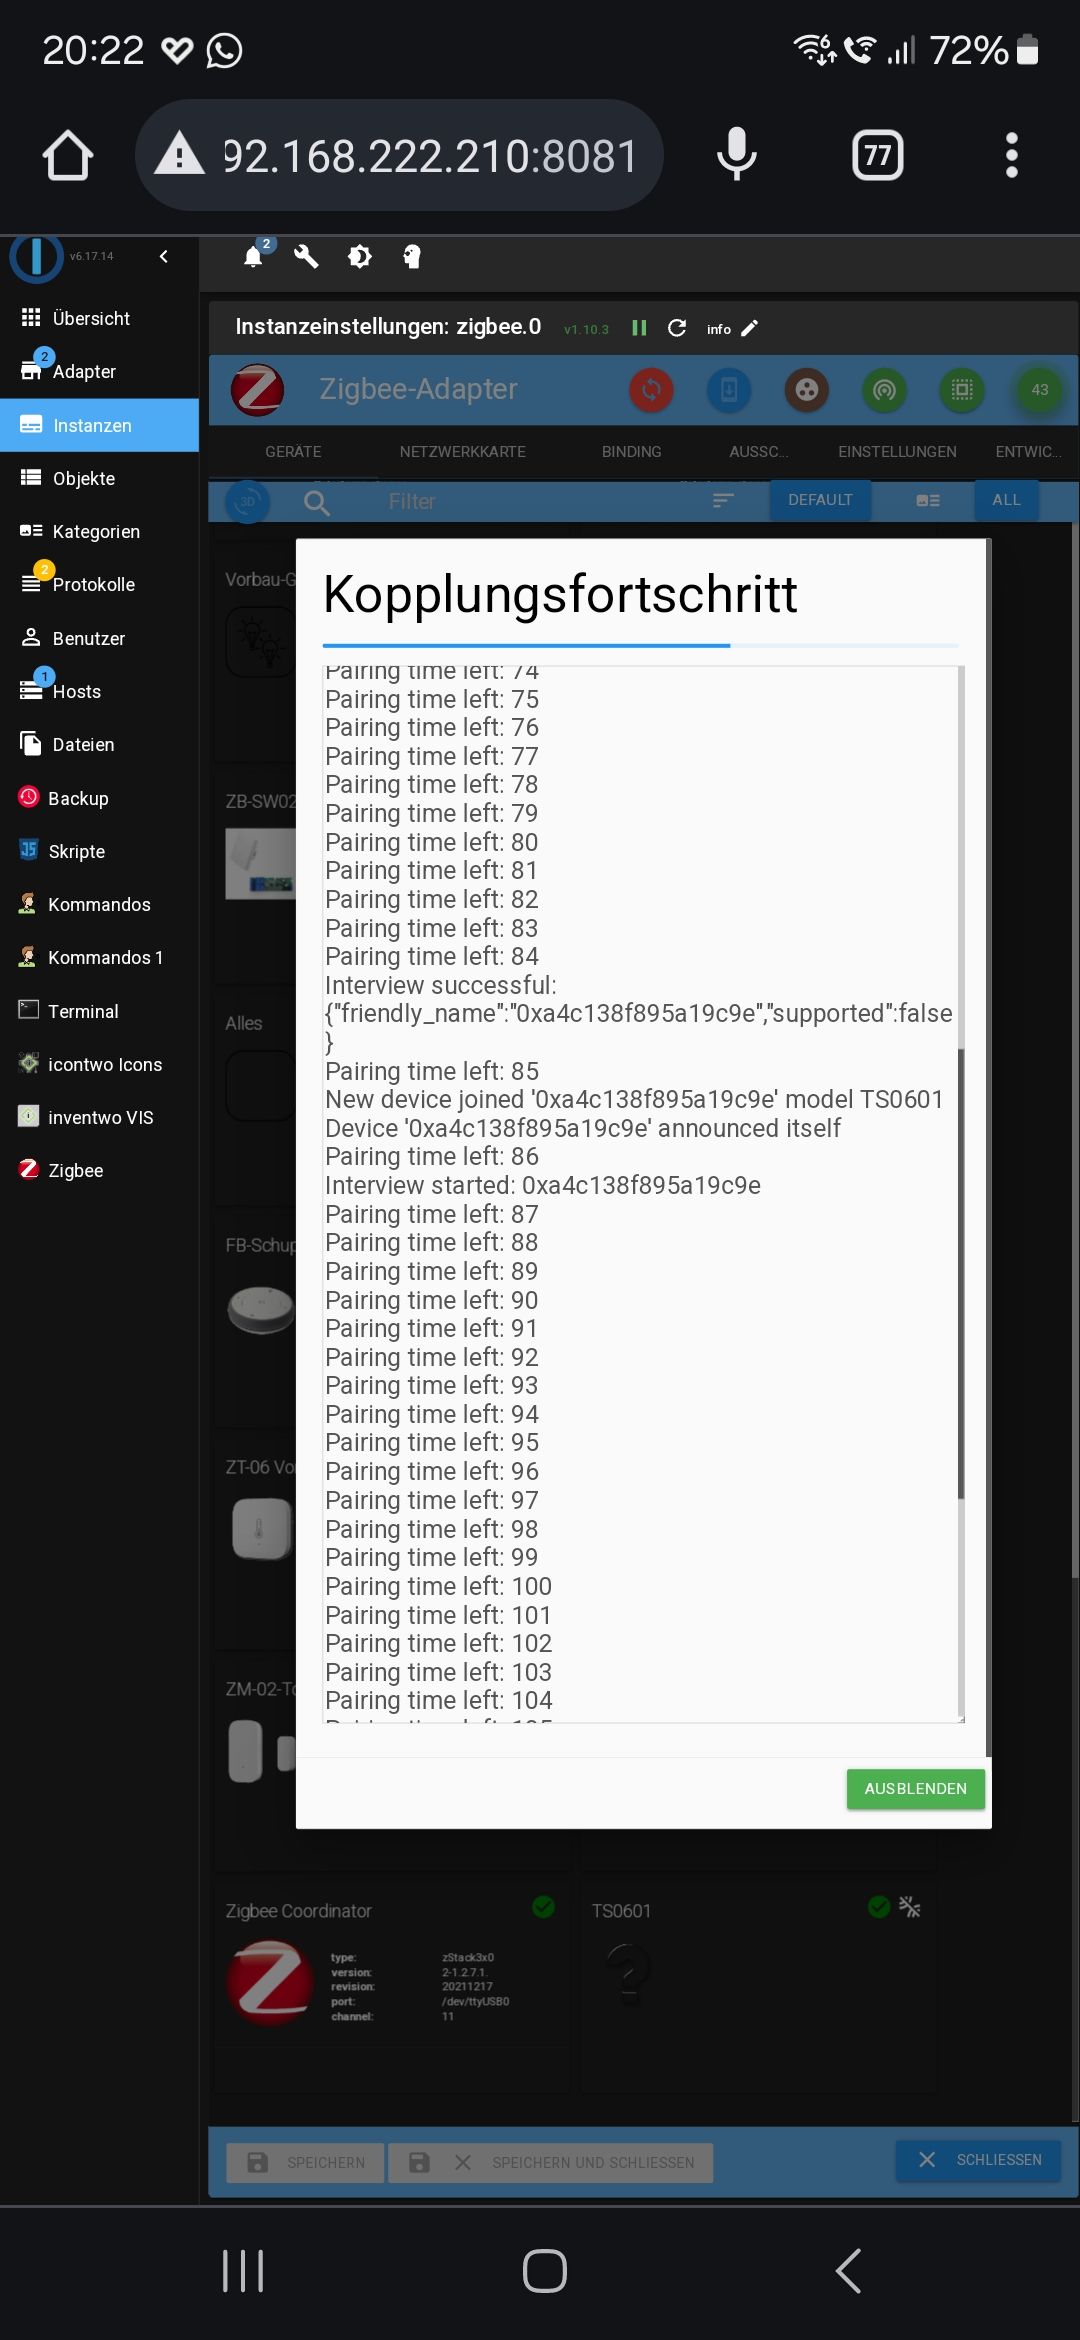Click the TS0601 unknown device question mark

pyautogui.click(x=630, y=1974)
